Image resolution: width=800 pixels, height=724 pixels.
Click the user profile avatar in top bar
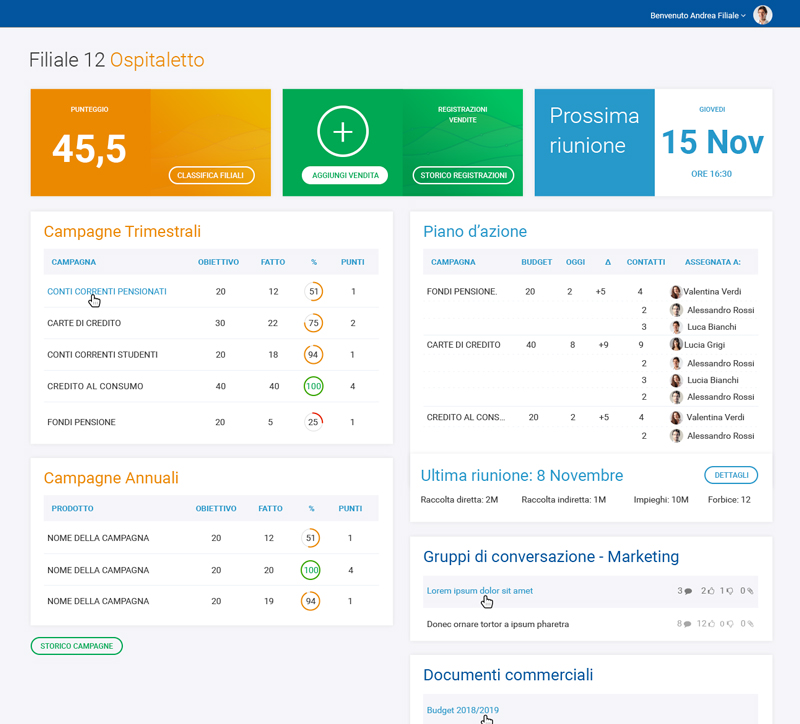click(x=762, y=15)
